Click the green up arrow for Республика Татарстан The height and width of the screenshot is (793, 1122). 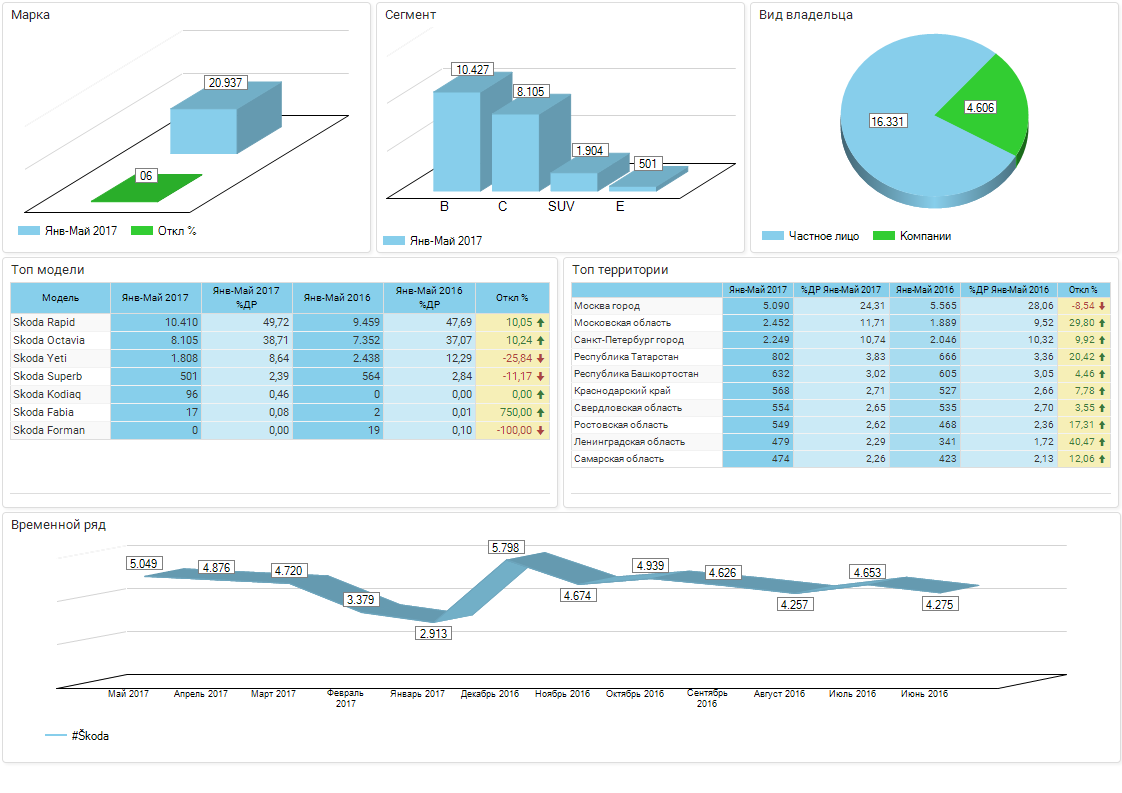click(1102, 357)
